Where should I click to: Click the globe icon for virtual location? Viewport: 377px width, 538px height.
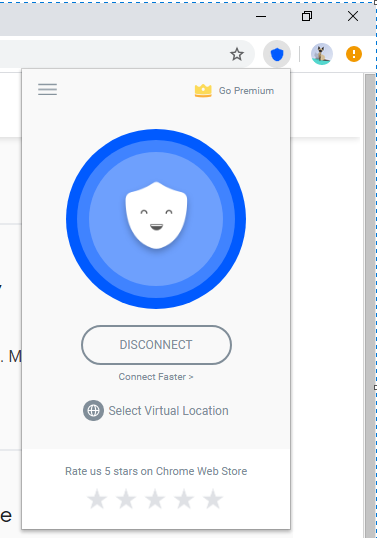pyautogui.click(x=93, y=410)
